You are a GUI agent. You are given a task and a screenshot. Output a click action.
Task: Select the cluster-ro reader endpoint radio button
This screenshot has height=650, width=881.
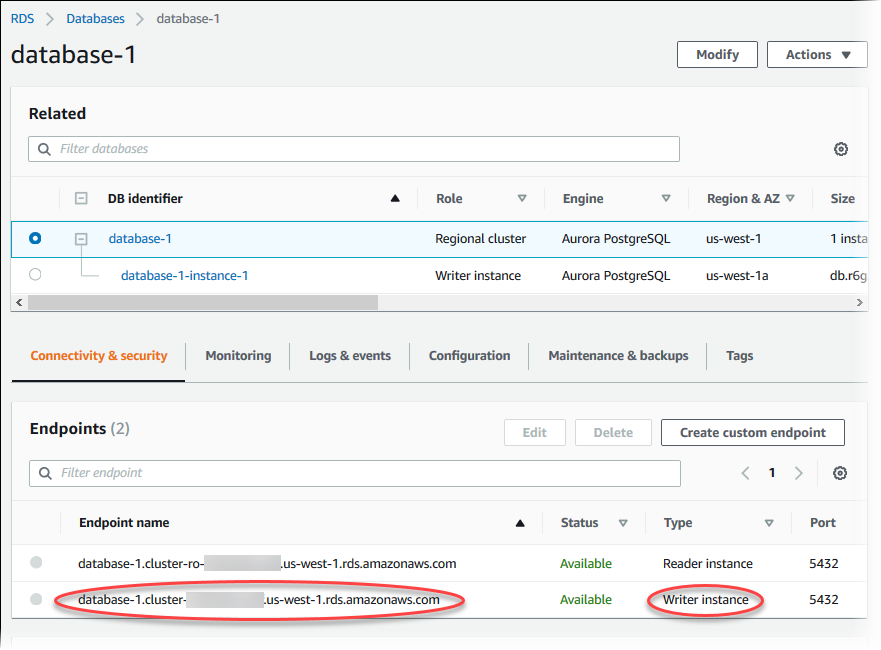(x=36, y=563)
